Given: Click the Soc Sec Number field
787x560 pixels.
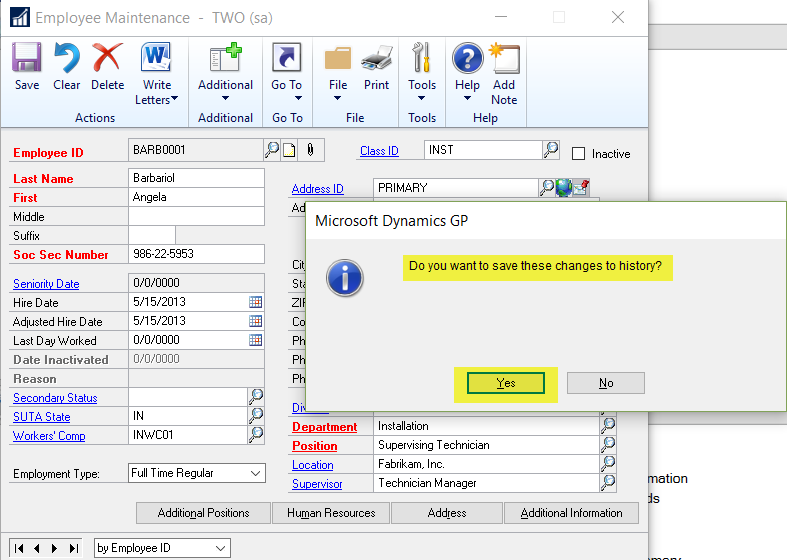Looking at the screenshot, I should (196, 254).
